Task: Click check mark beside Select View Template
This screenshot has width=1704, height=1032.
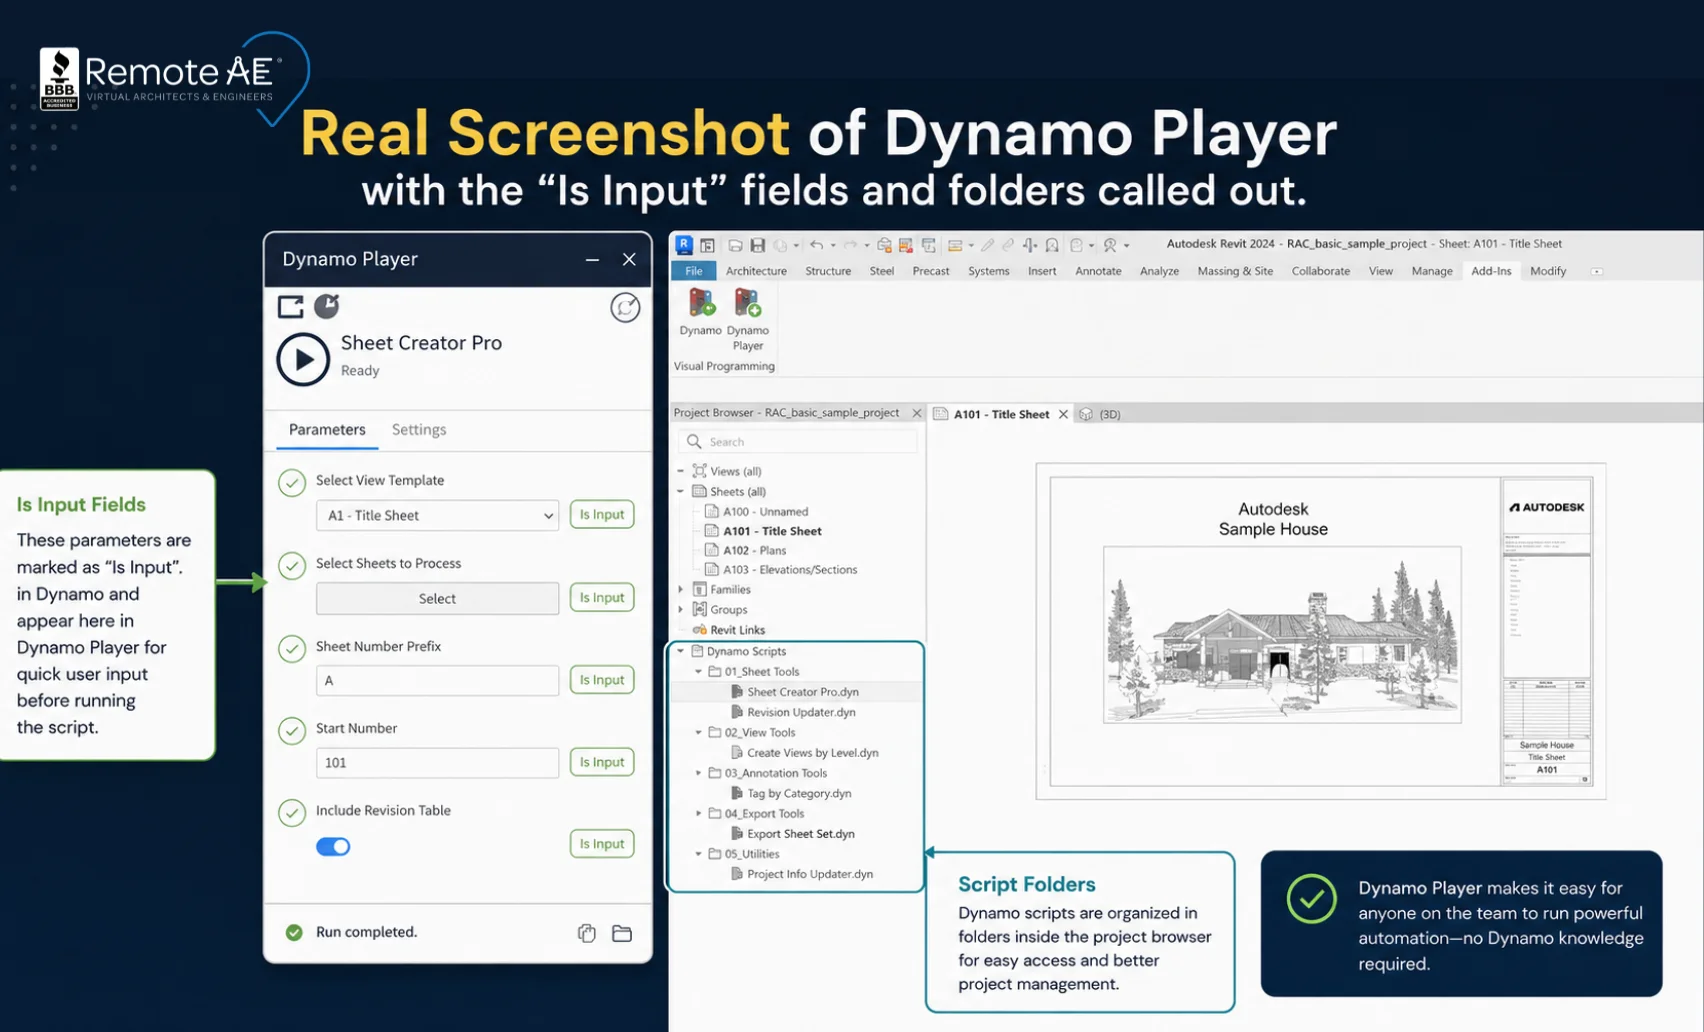Action: (292, 482)
